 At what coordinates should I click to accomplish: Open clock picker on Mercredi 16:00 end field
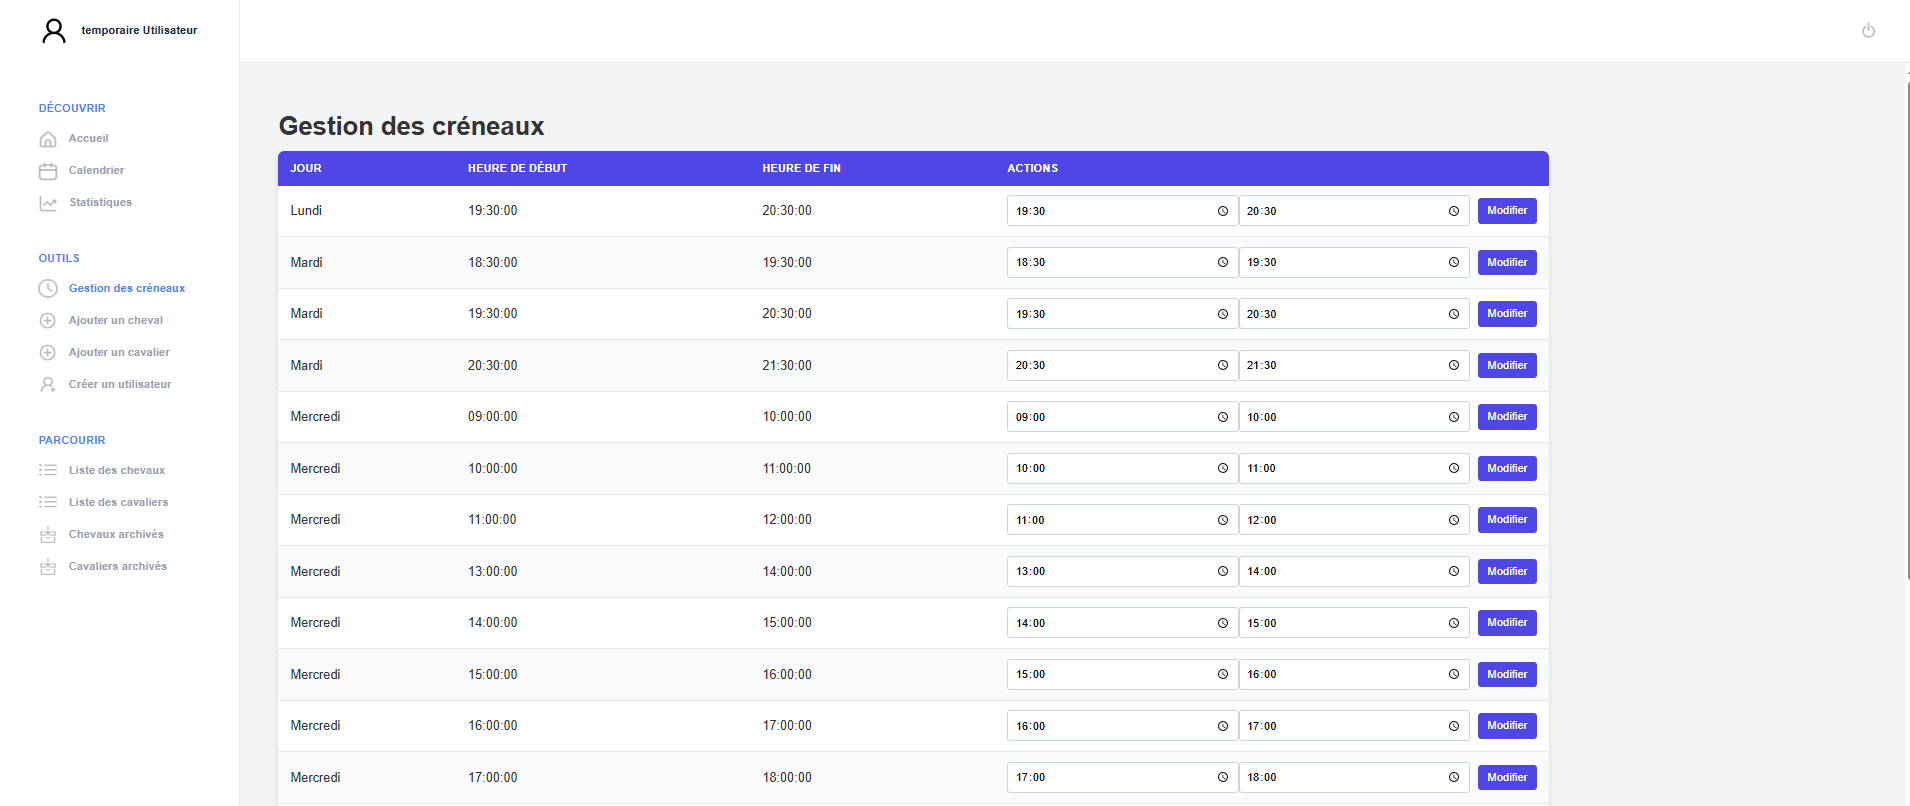[x=1454, y=674]
